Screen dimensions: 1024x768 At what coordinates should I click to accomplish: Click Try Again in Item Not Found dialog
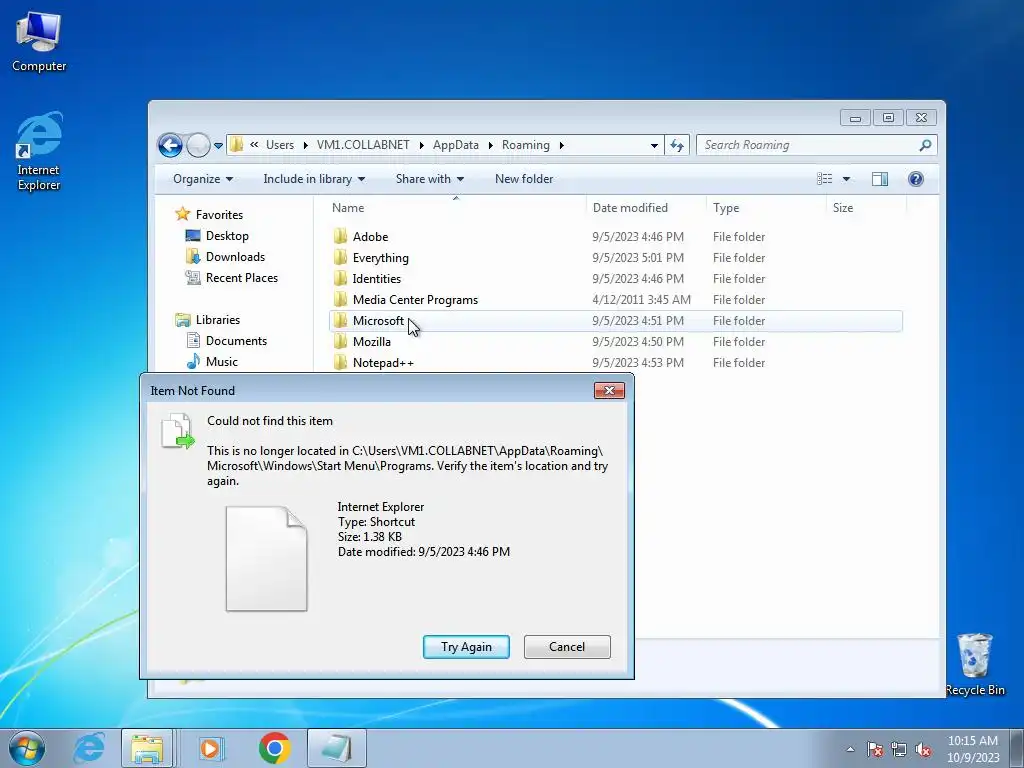[466, 647]
